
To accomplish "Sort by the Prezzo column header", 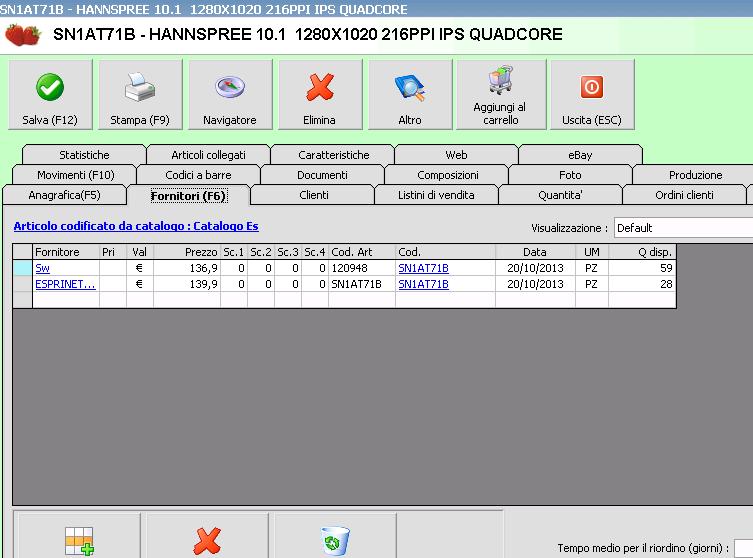I will point(187,252).
